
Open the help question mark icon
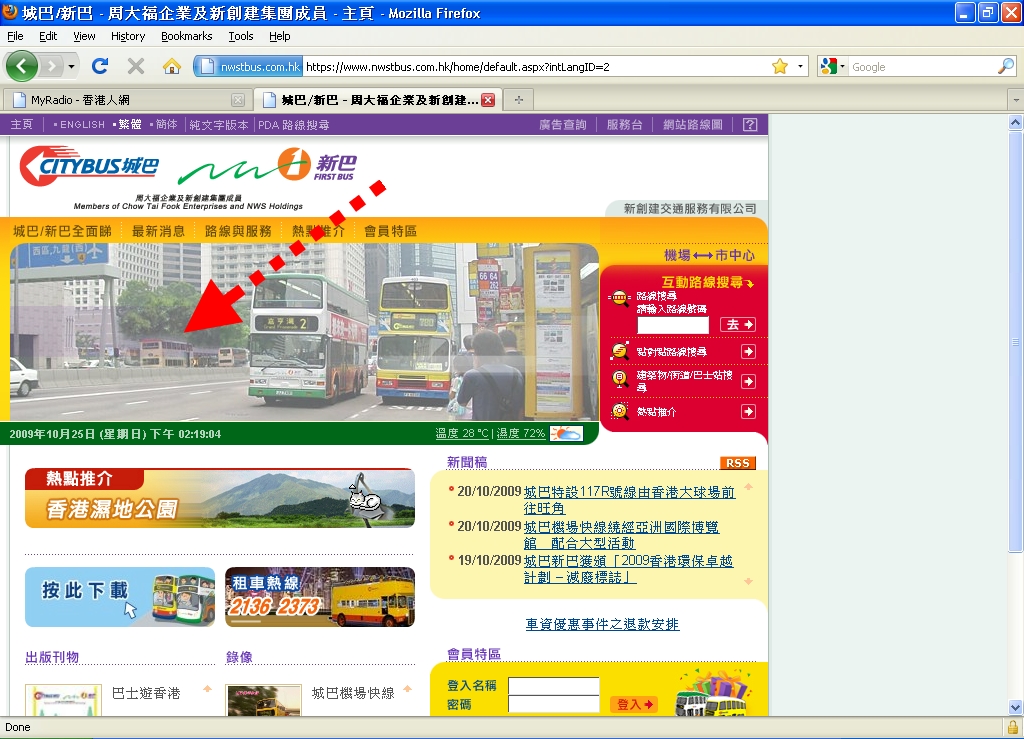click(x=750, y=125)
